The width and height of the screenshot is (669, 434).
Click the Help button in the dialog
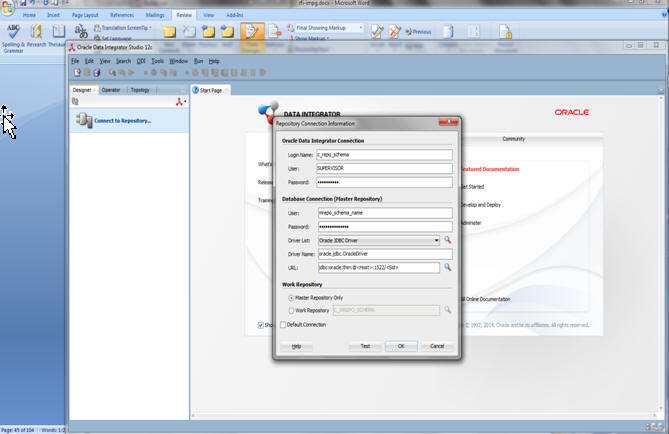pos(297,346)
